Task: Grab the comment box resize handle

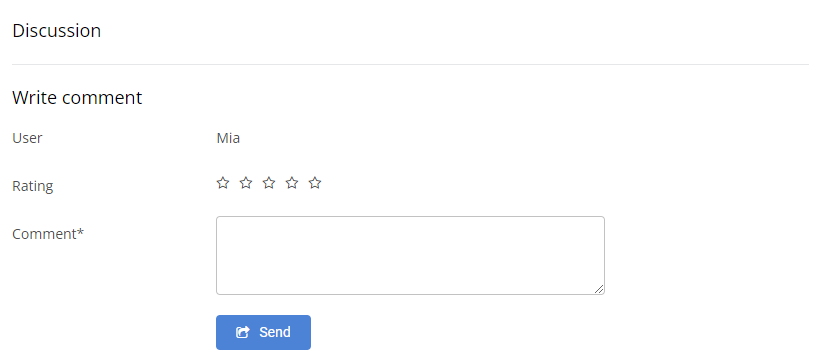Action: 599,289
